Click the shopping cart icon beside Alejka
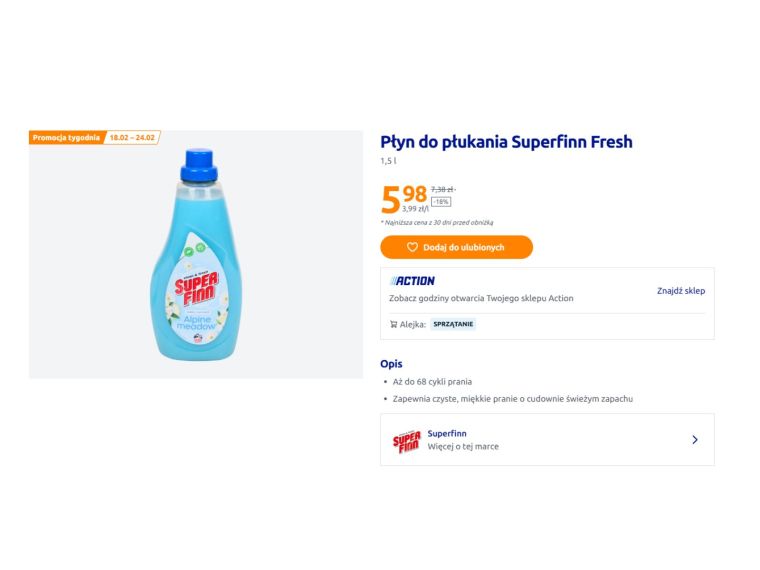Viewport: 760px width, 570px height. (x=393, y=324)
